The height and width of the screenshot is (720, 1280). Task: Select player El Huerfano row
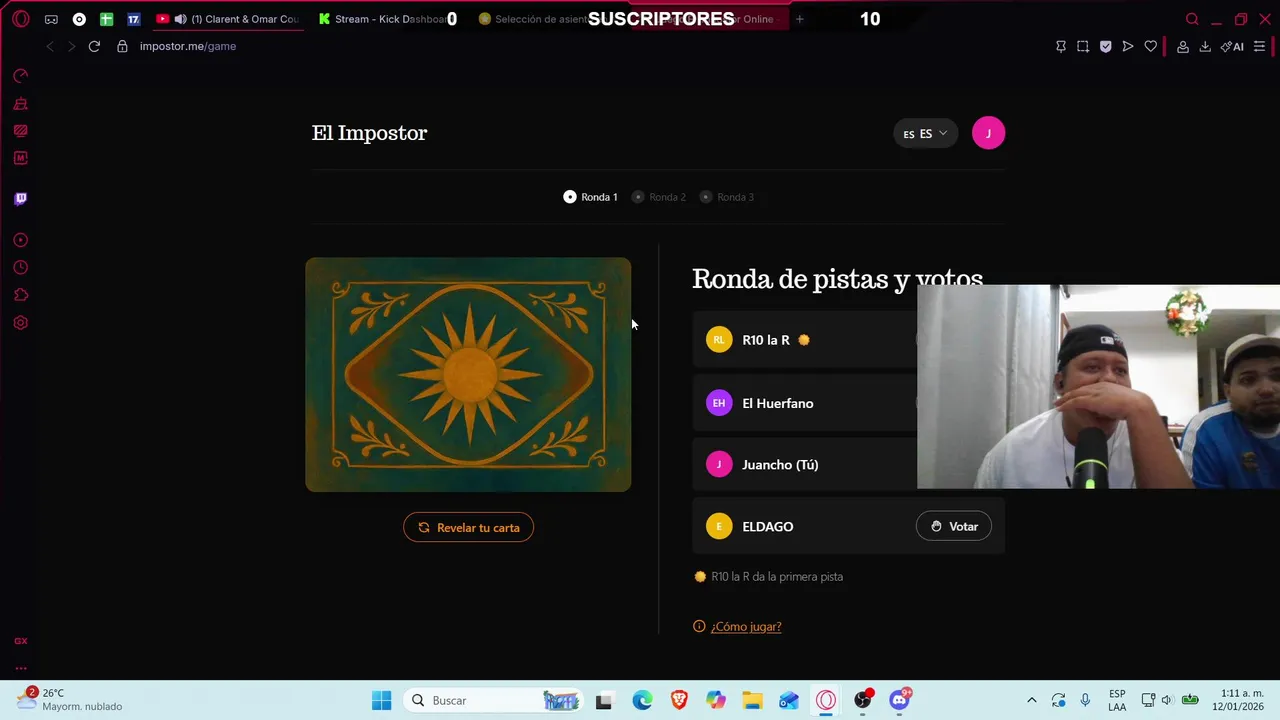point(804,403)
